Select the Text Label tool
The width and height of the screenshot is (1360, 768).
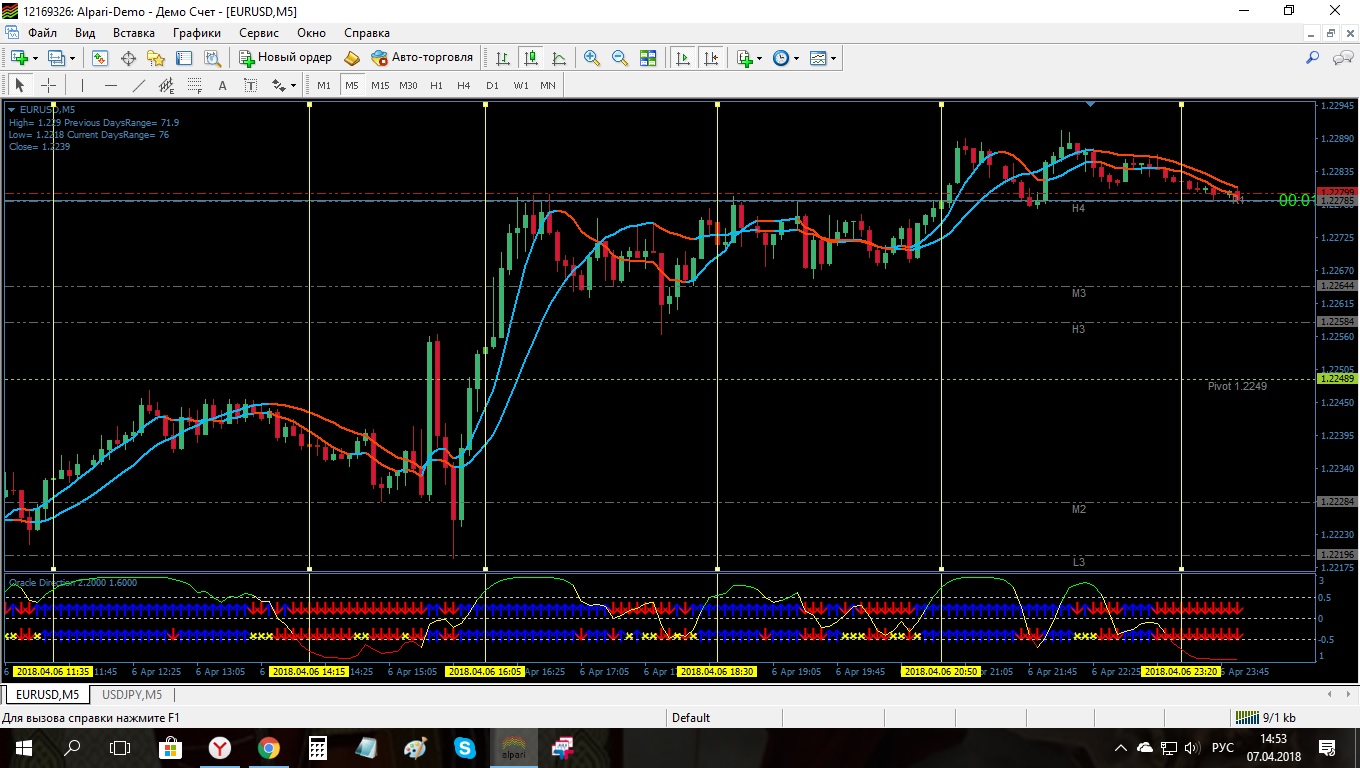tap(250, 85)
